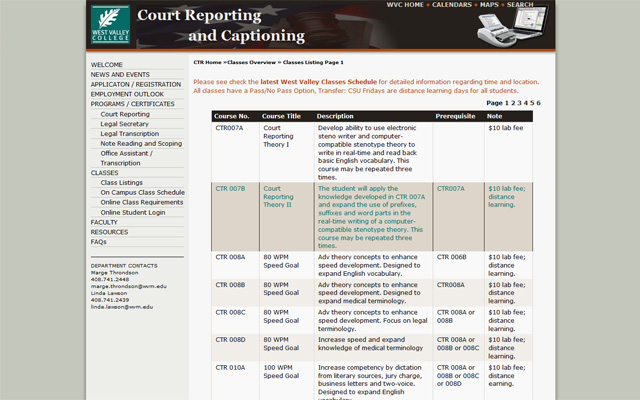
Task: Open EMPLOYMENT OUTLOOK sidebar item
Action: click(x=127, y=94)
